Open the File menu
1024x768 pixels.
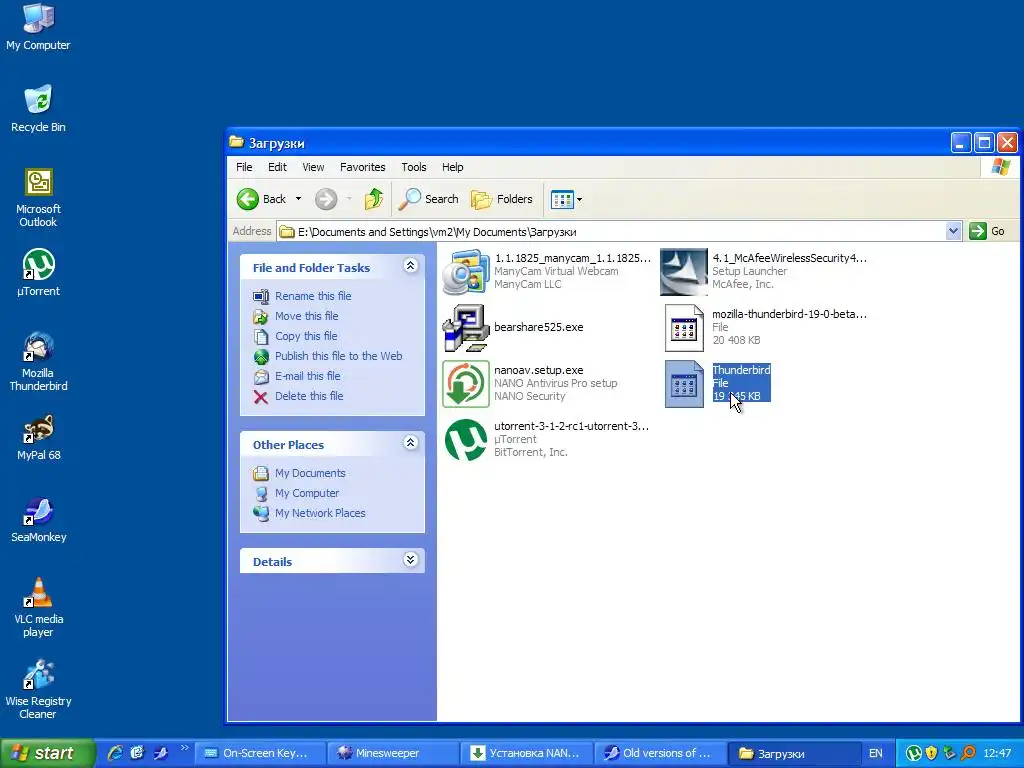(244, 167)
